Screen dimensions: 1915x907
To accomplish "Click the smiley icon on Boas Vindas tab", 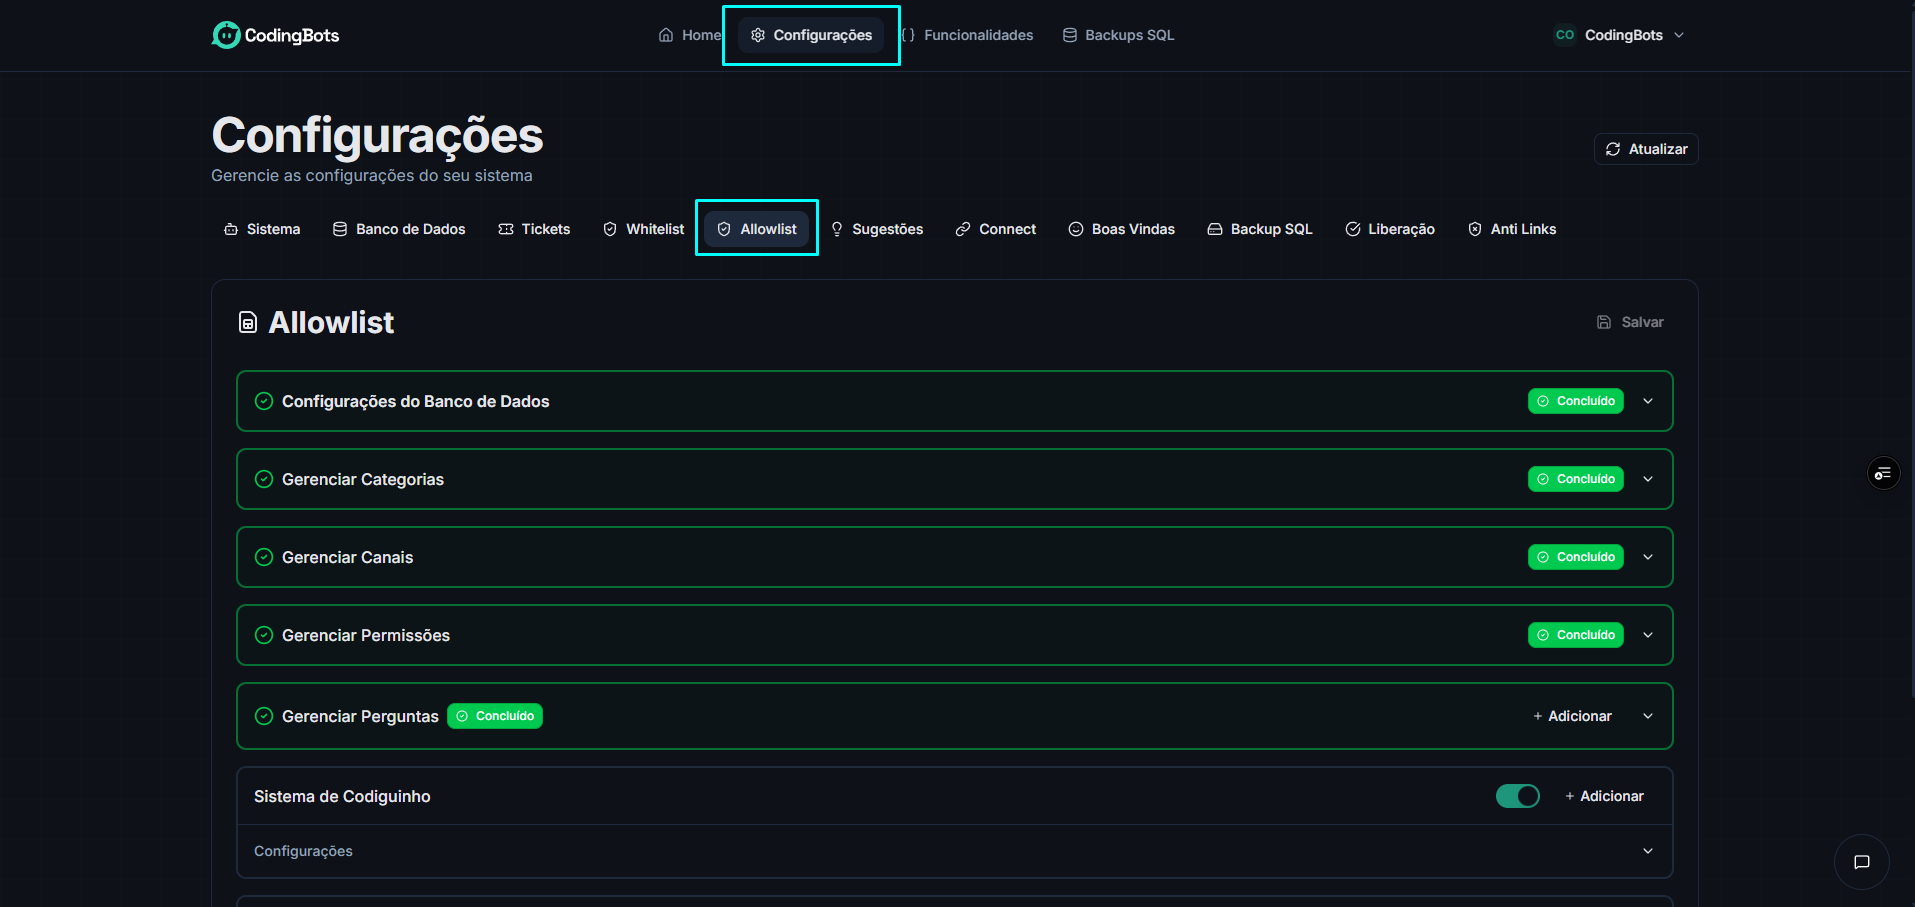I will coord(1076,229).
